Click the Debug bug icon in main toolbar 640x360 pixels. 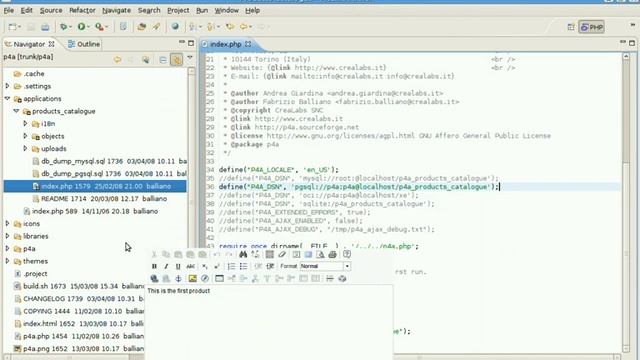63,27
